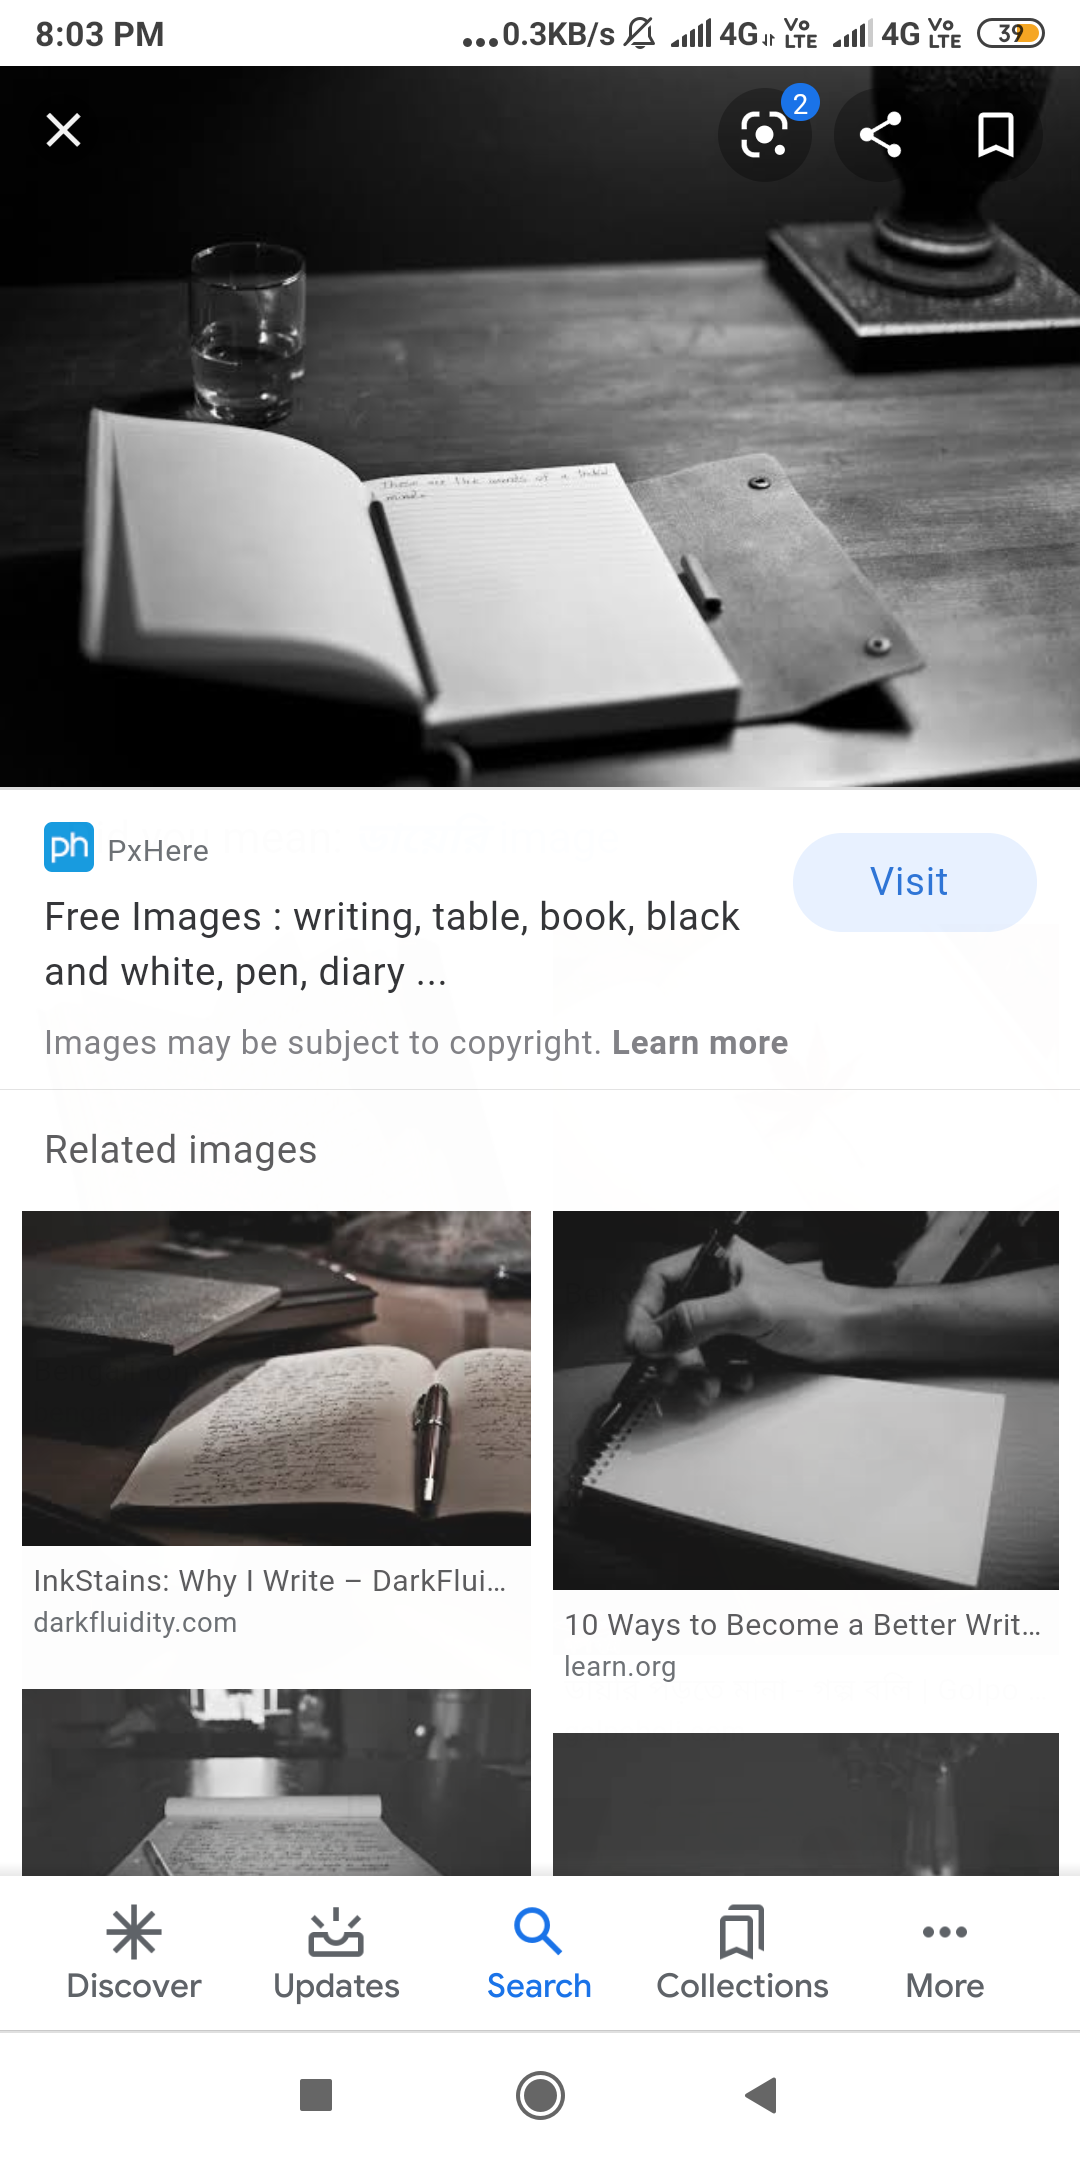
Task: Select the Search tab
Action: click(x=539, y=1953)
